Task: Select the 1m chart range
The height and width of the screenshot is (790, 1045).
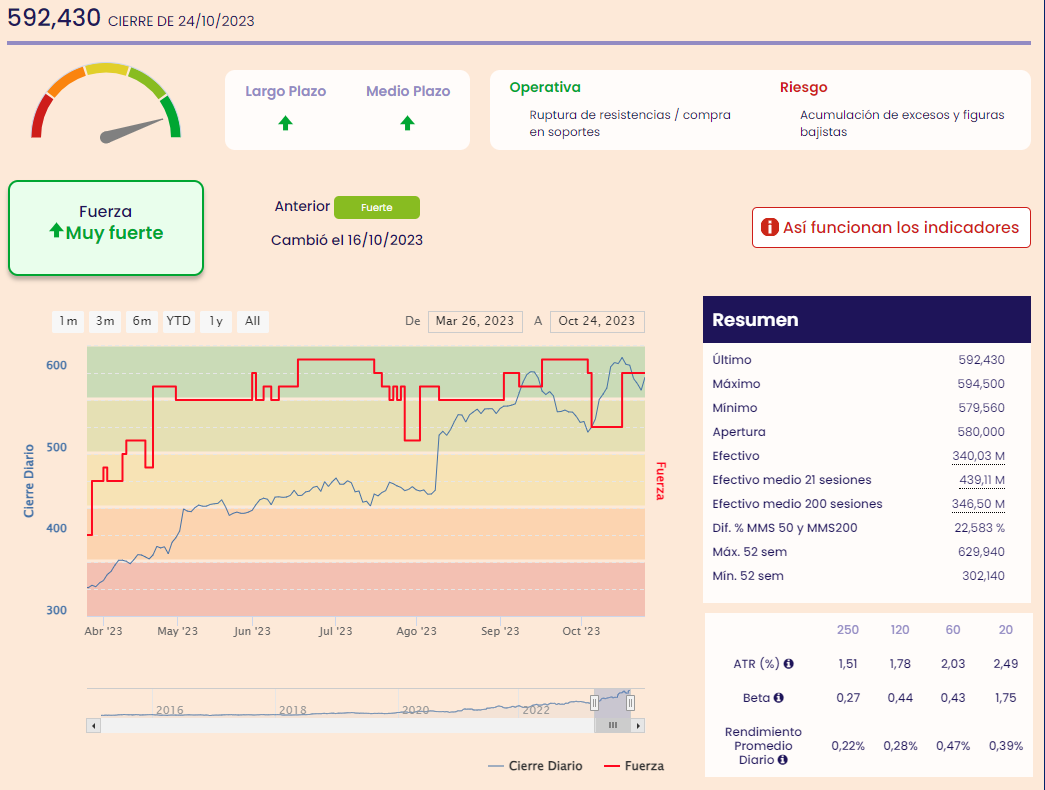Action: pos(68,321)
